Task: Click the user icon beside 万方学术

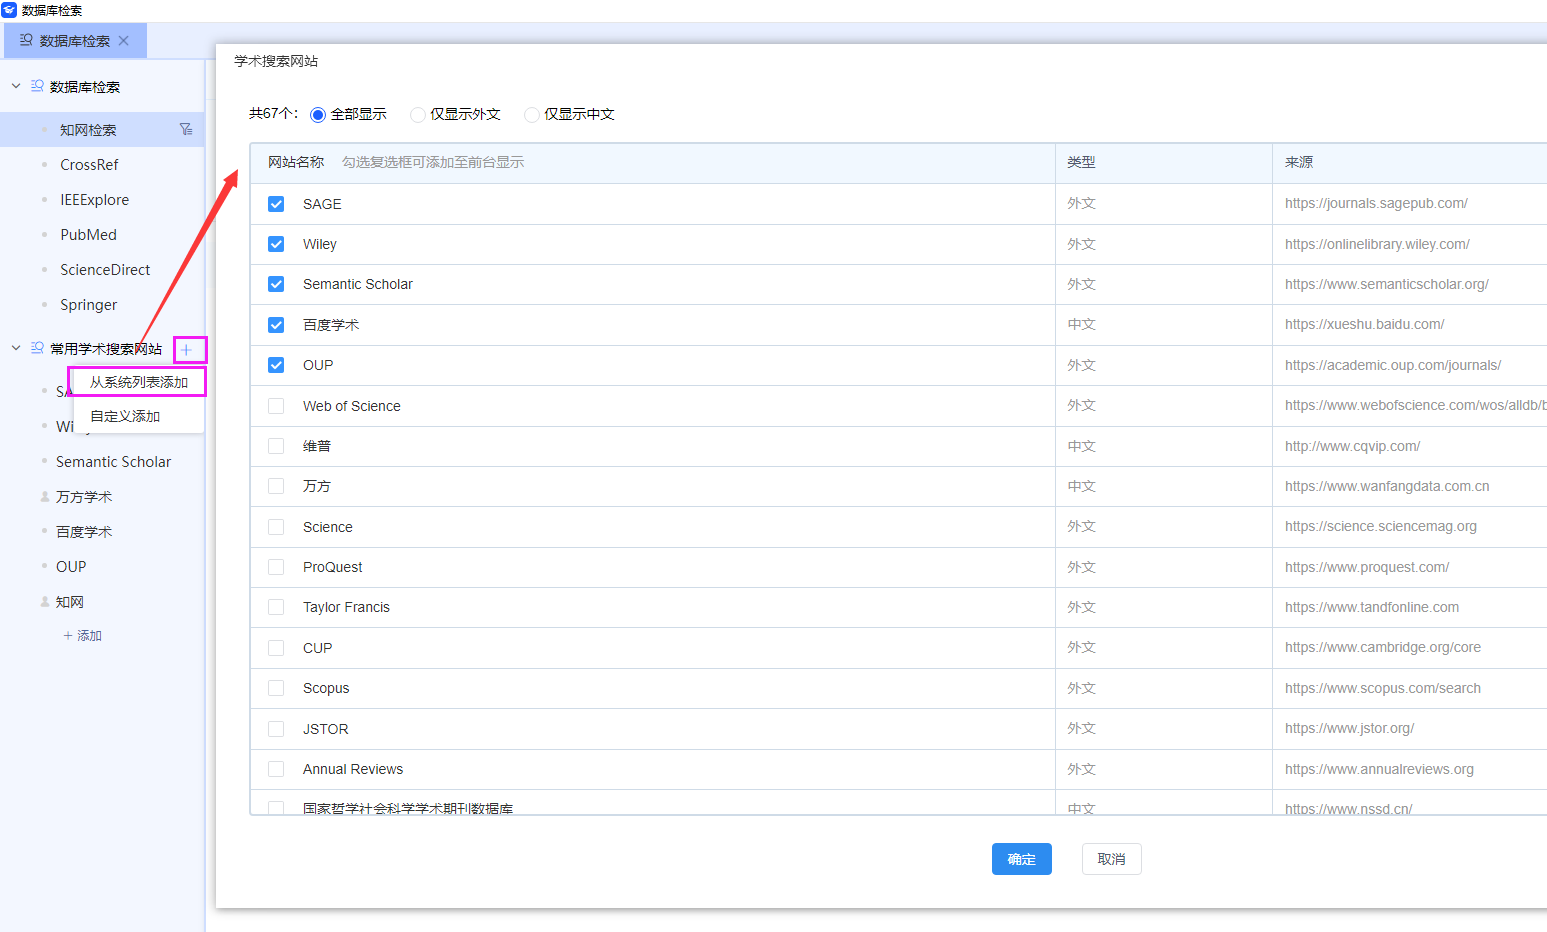Action: pos(45,496)
